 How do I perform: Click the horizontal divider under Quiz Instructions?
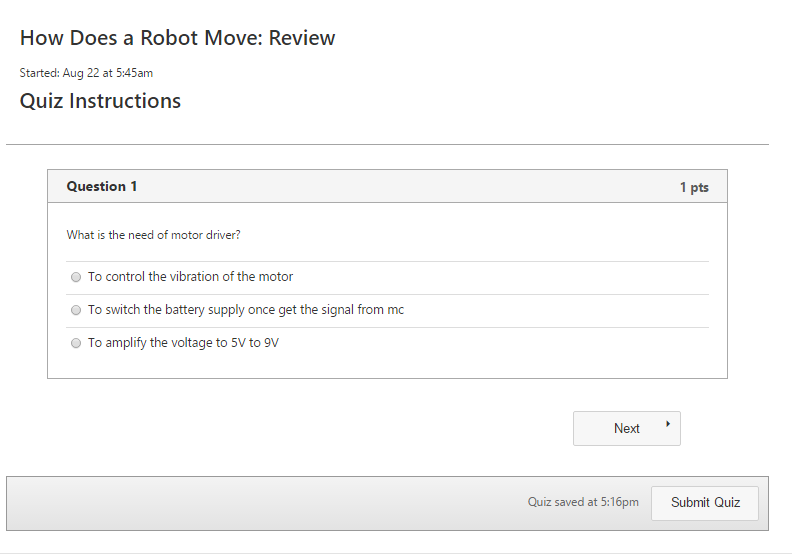[387, 144]
